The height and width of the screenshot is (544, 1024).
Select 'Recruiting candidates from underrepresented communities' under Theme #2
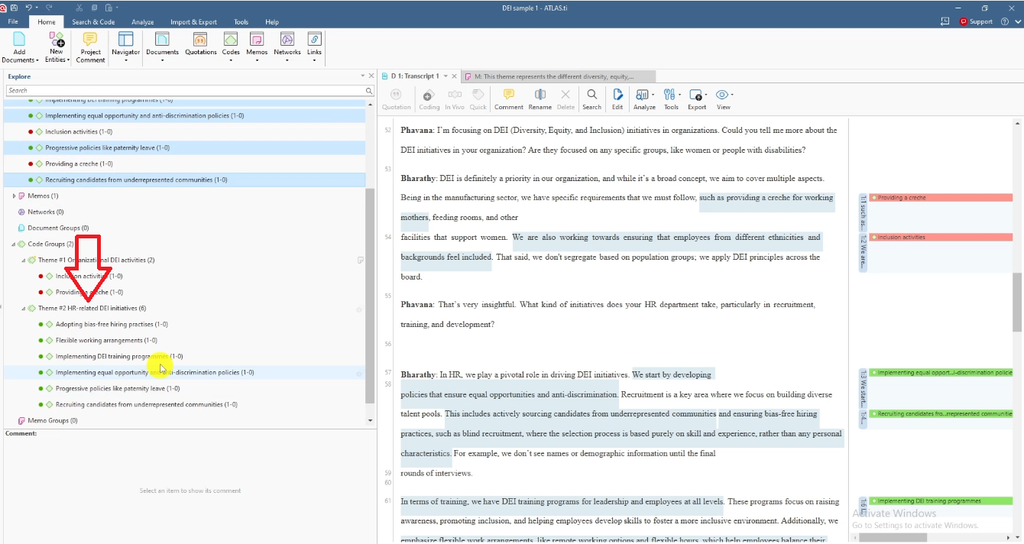point(146,404)
